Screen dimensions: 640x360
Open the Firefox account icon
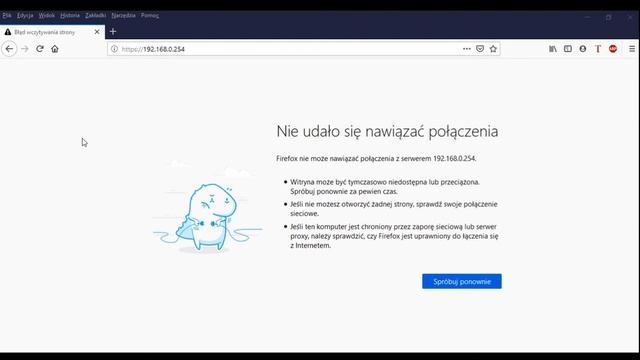[583, 49]
